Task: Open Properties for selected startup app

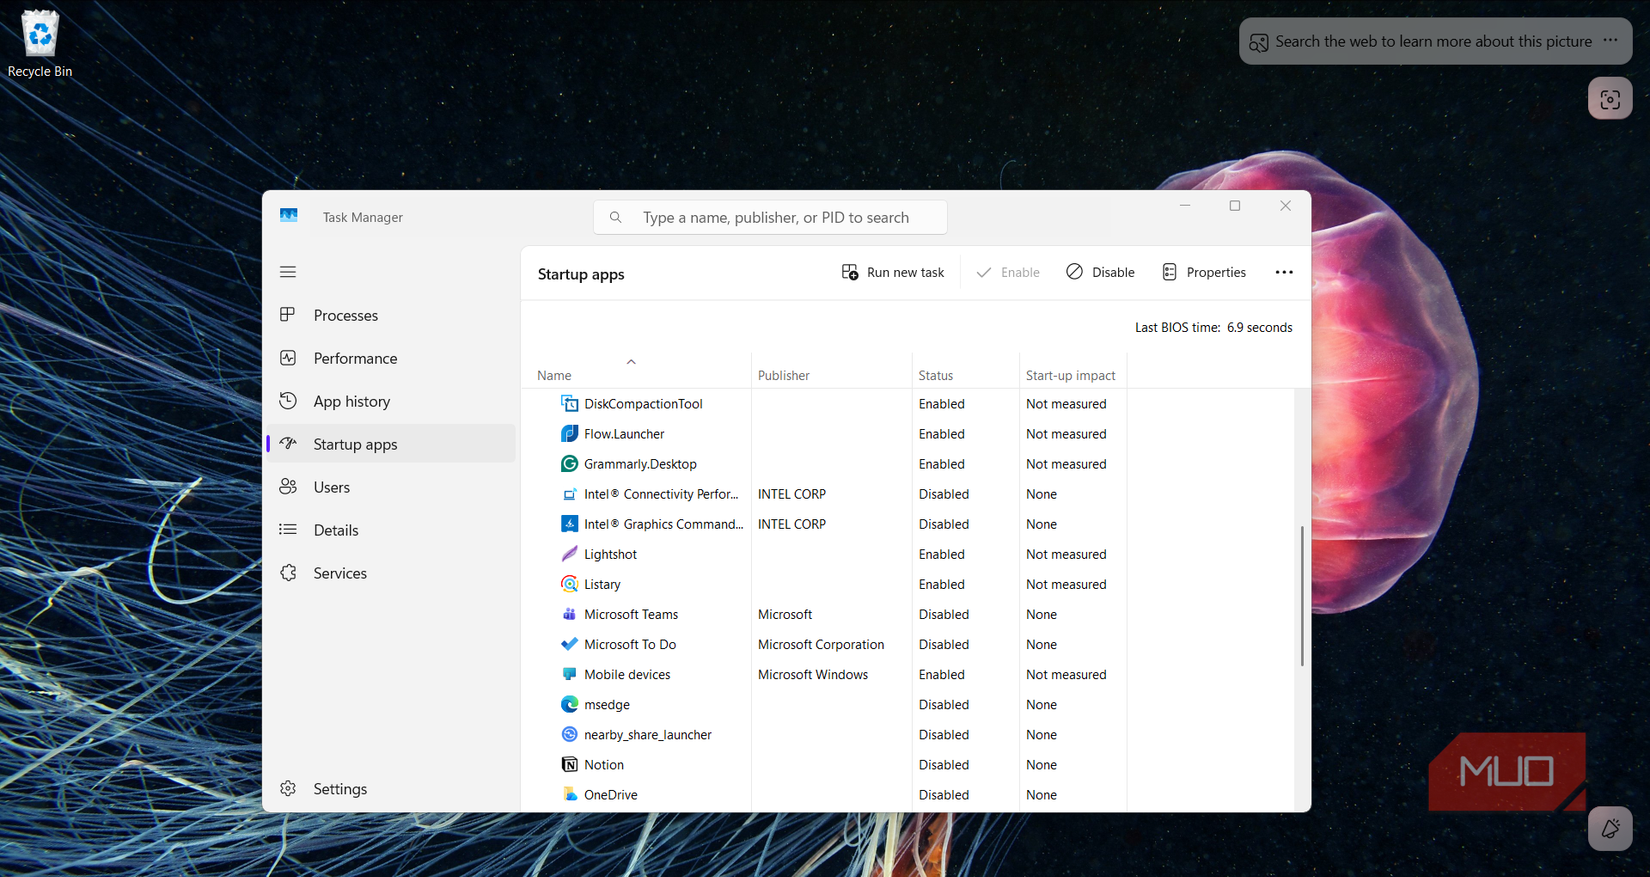Action: pos(1204,272)
